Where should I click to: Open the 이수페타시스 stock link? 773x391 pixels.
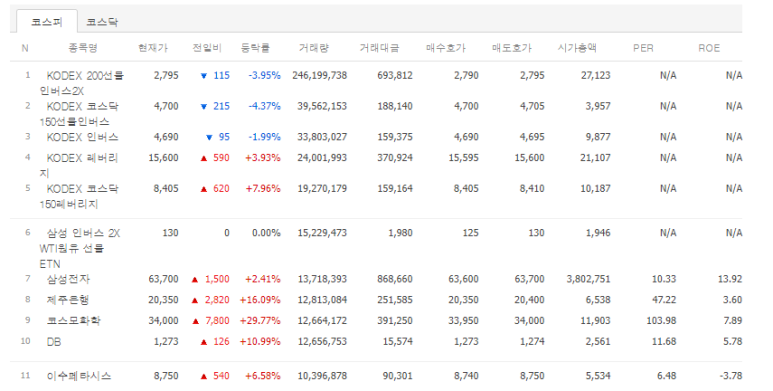pyautogui.click(x=79, y=376)
